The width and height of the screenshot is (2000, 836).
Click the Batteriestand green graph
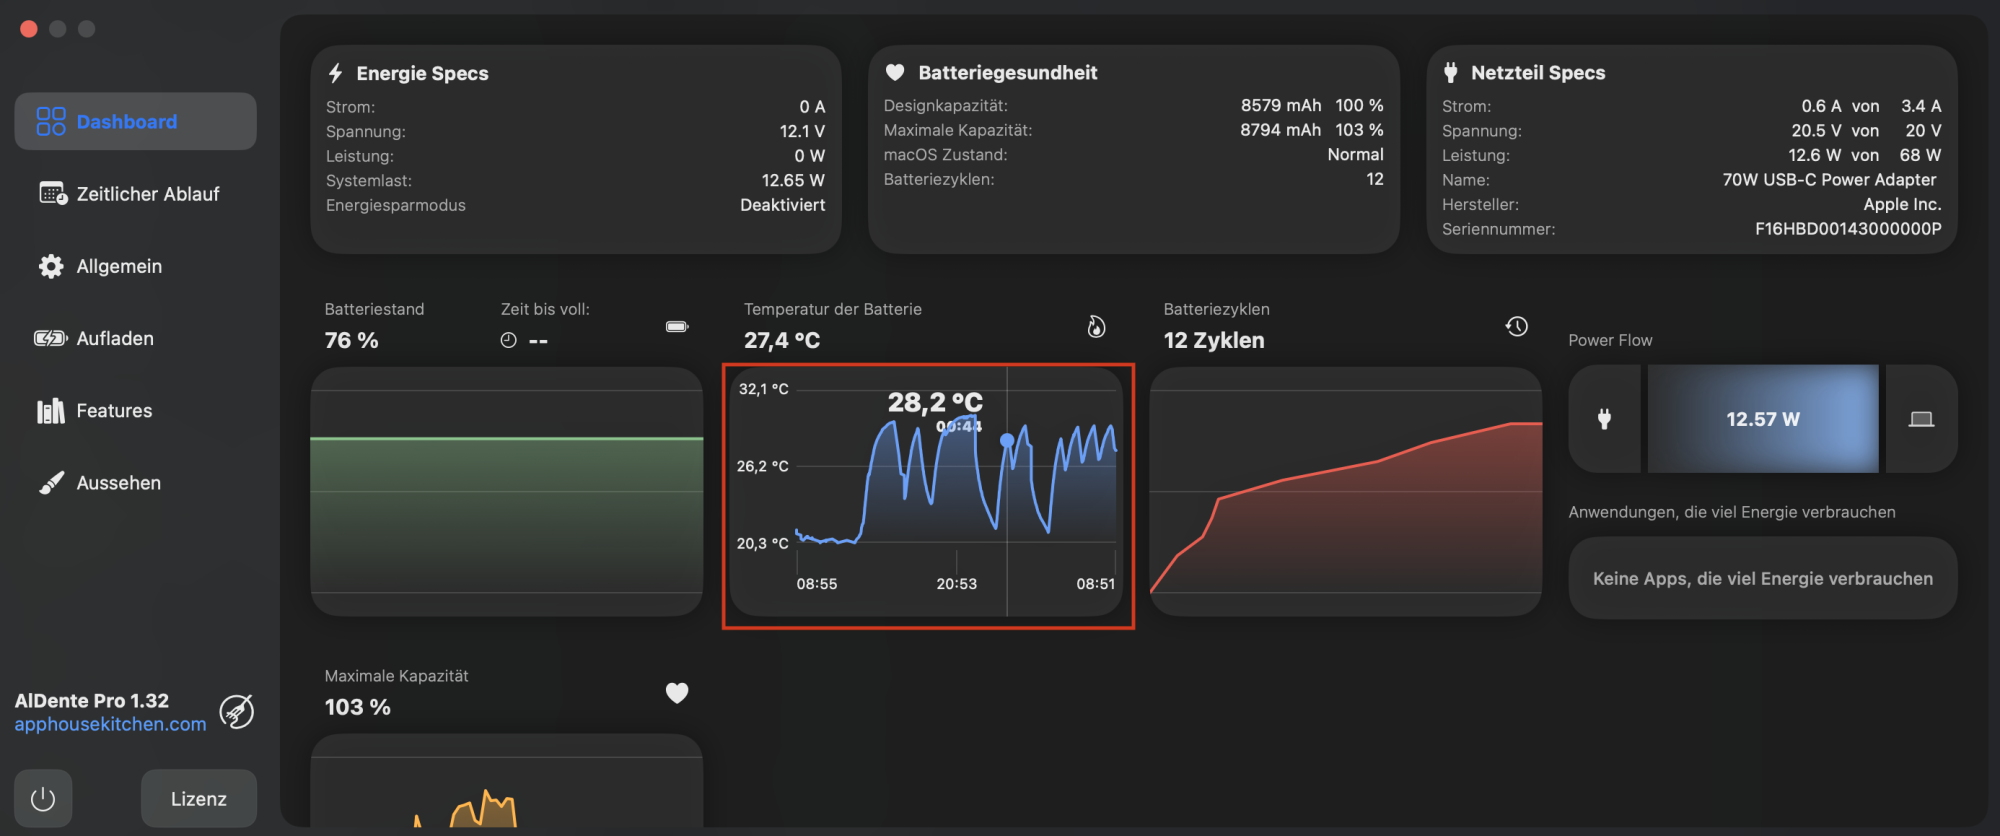tap(507, 491)
